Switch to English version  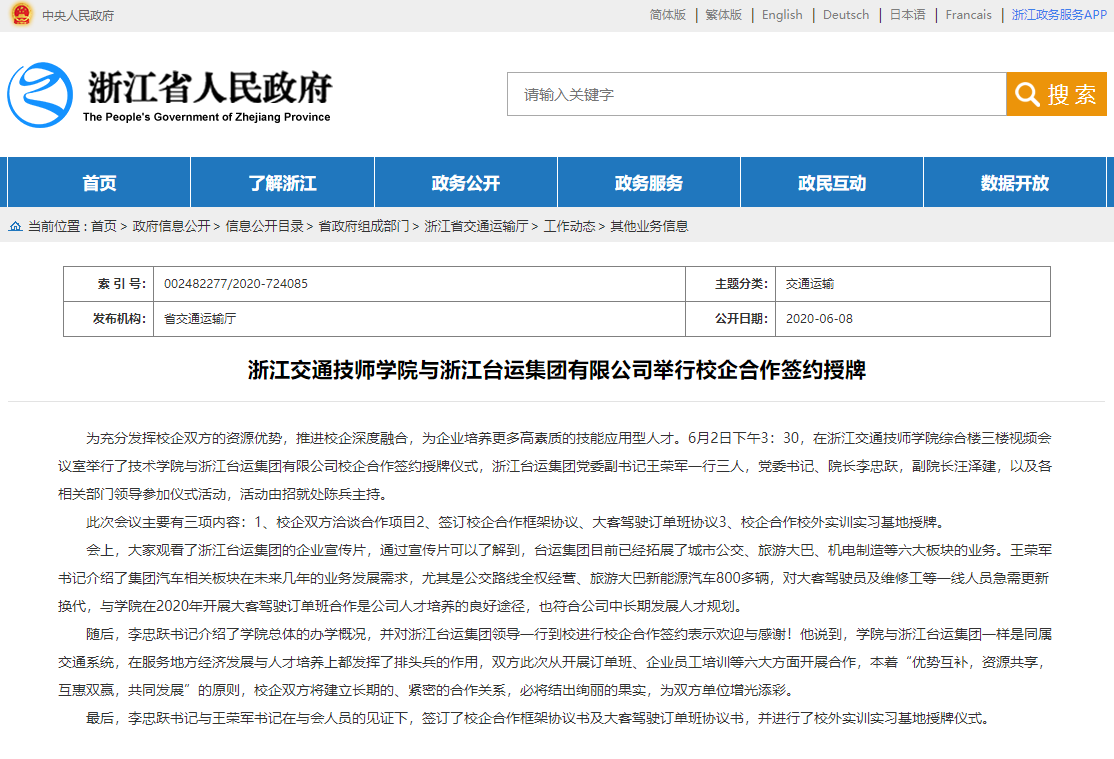782,15
